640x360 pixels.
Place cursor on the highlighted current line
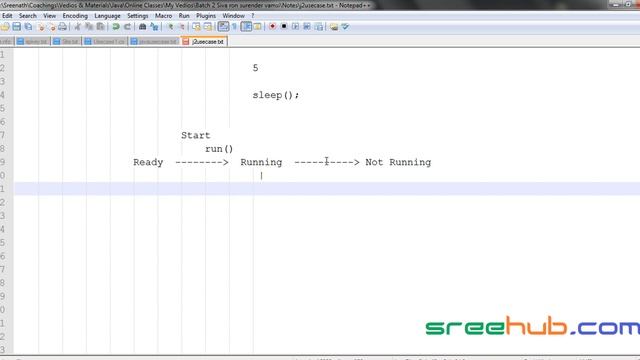[x=327, y=189]
